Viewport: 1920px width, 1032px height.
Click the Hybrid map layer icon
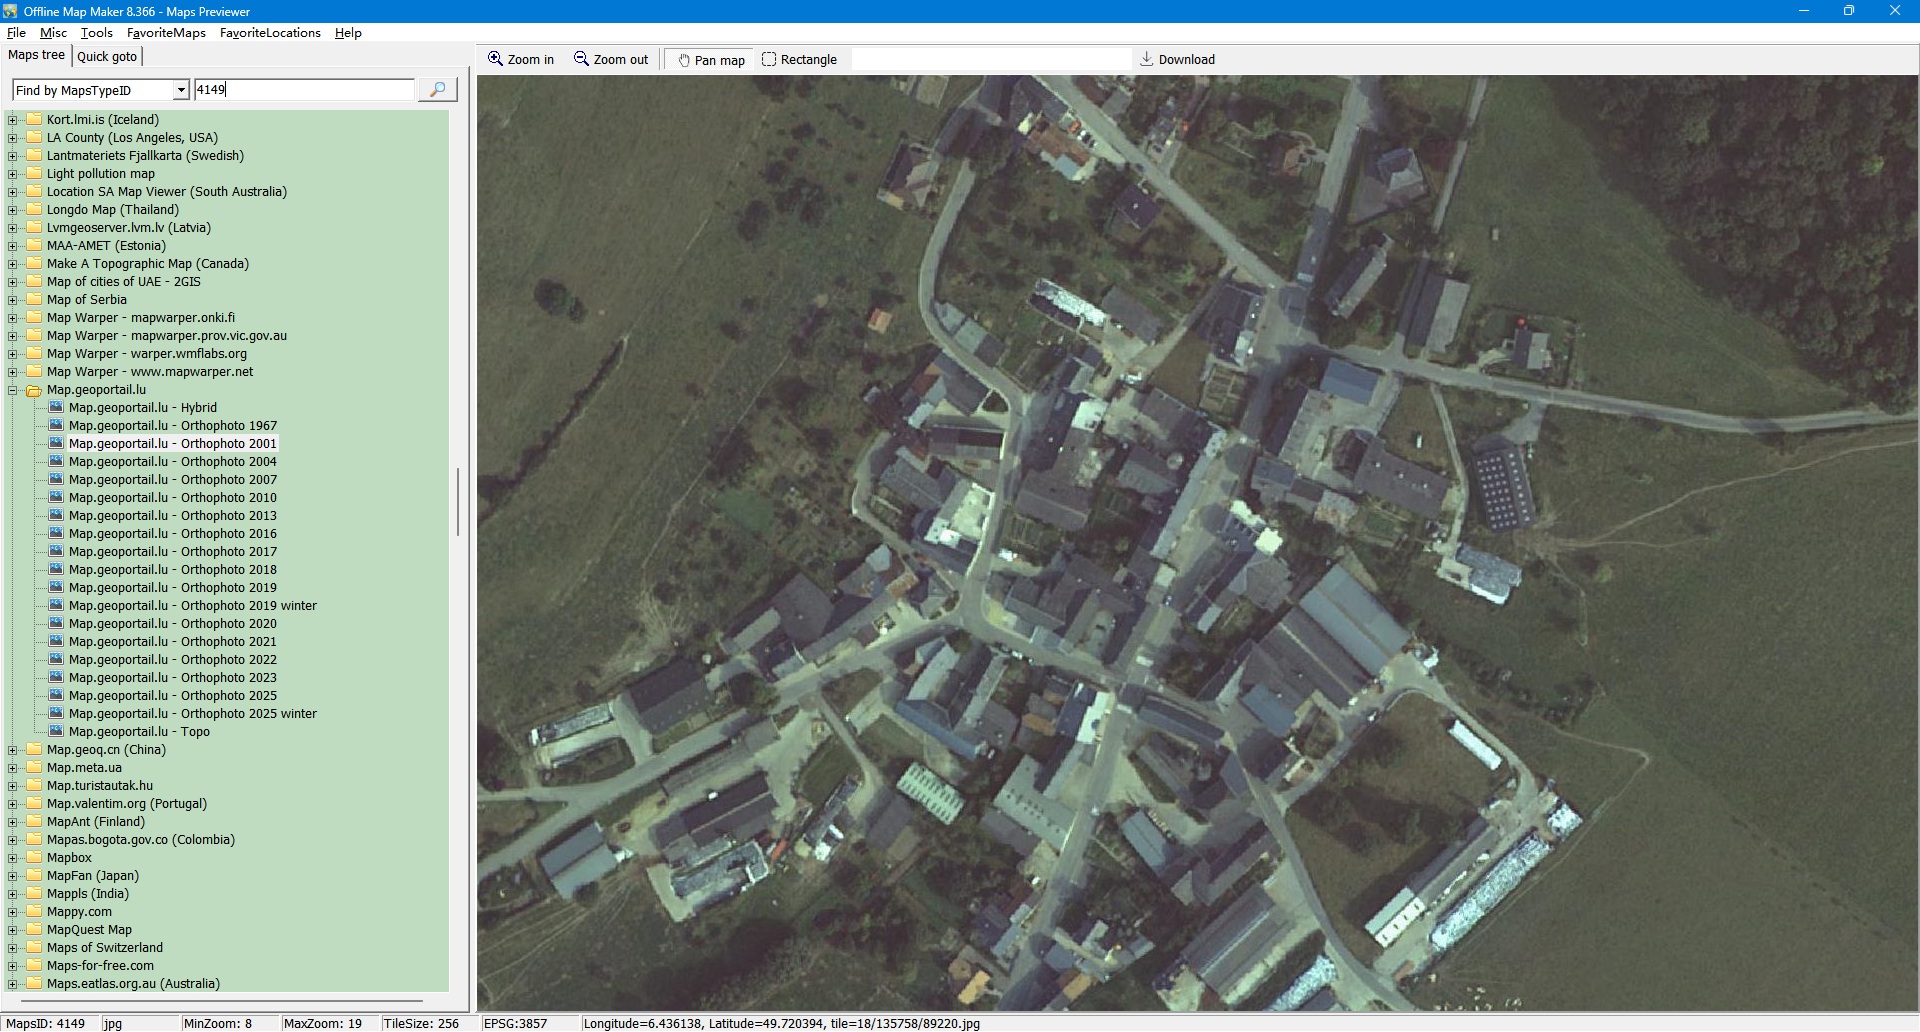57,408
